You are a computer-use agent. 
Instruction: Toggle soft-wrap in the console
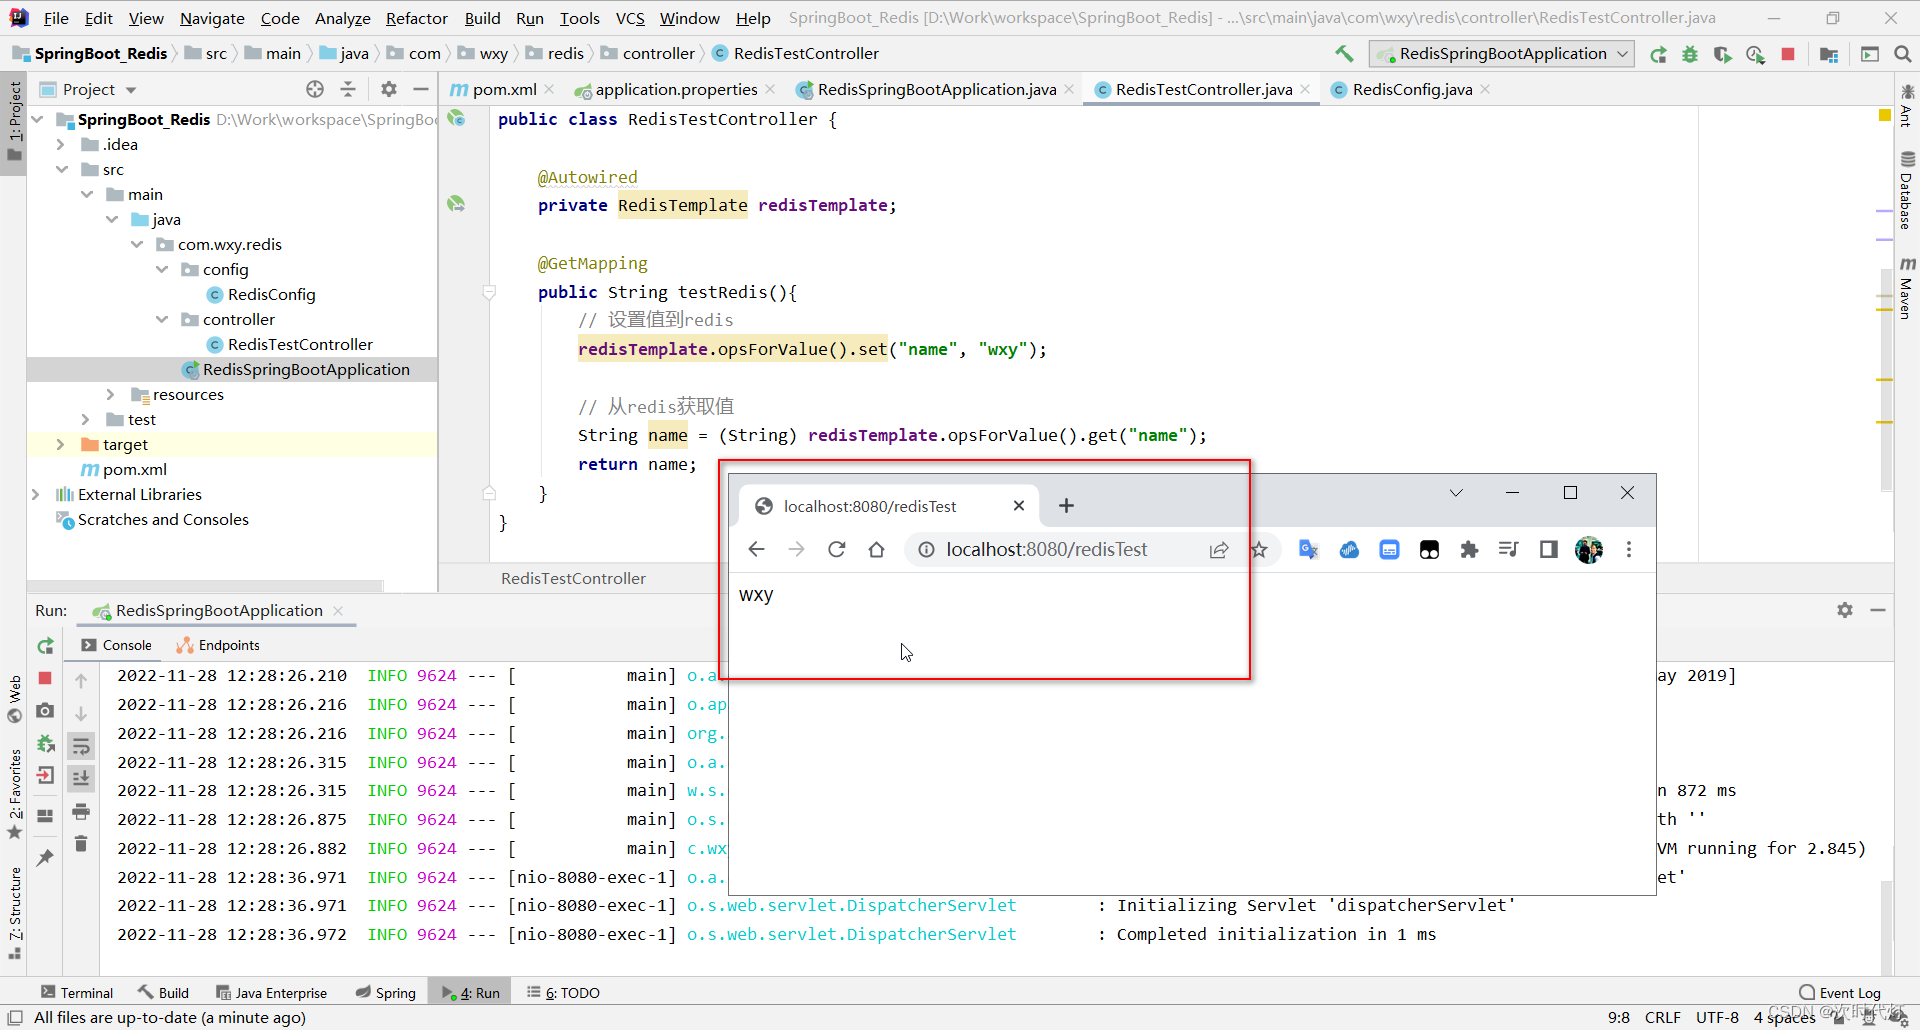(81, 746)
